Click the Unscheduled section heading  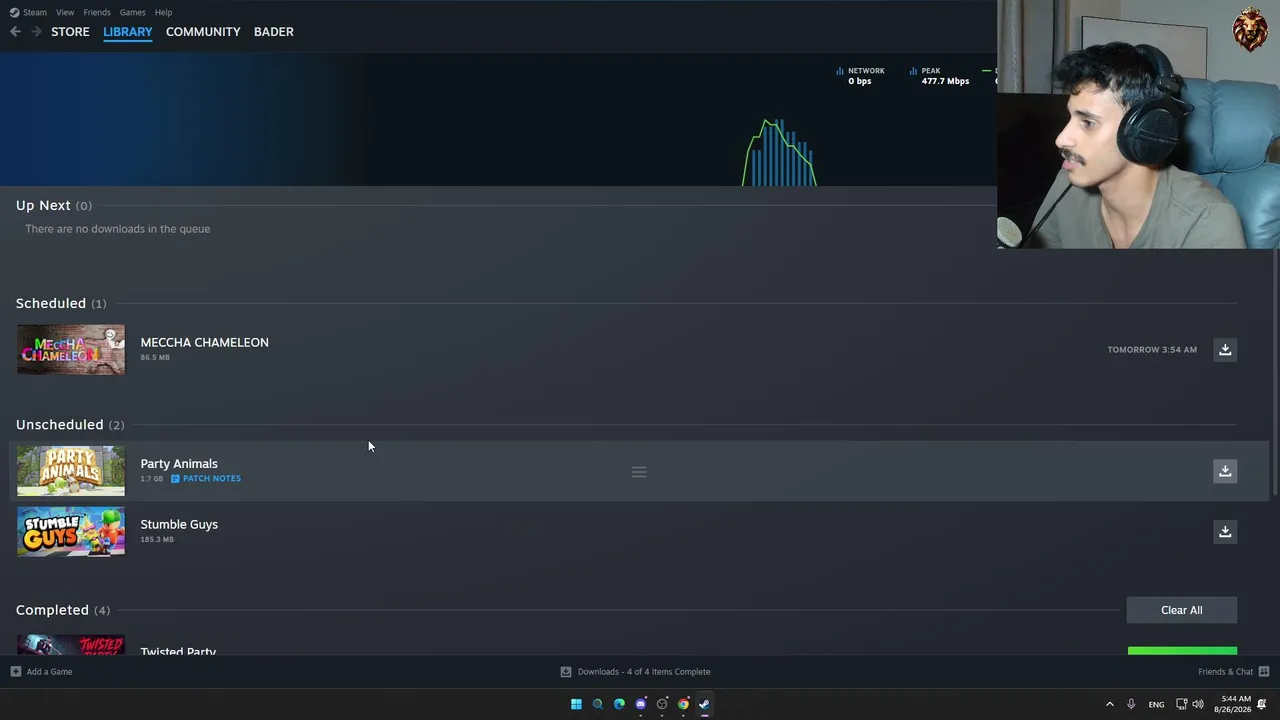click(x=70, y=425)
